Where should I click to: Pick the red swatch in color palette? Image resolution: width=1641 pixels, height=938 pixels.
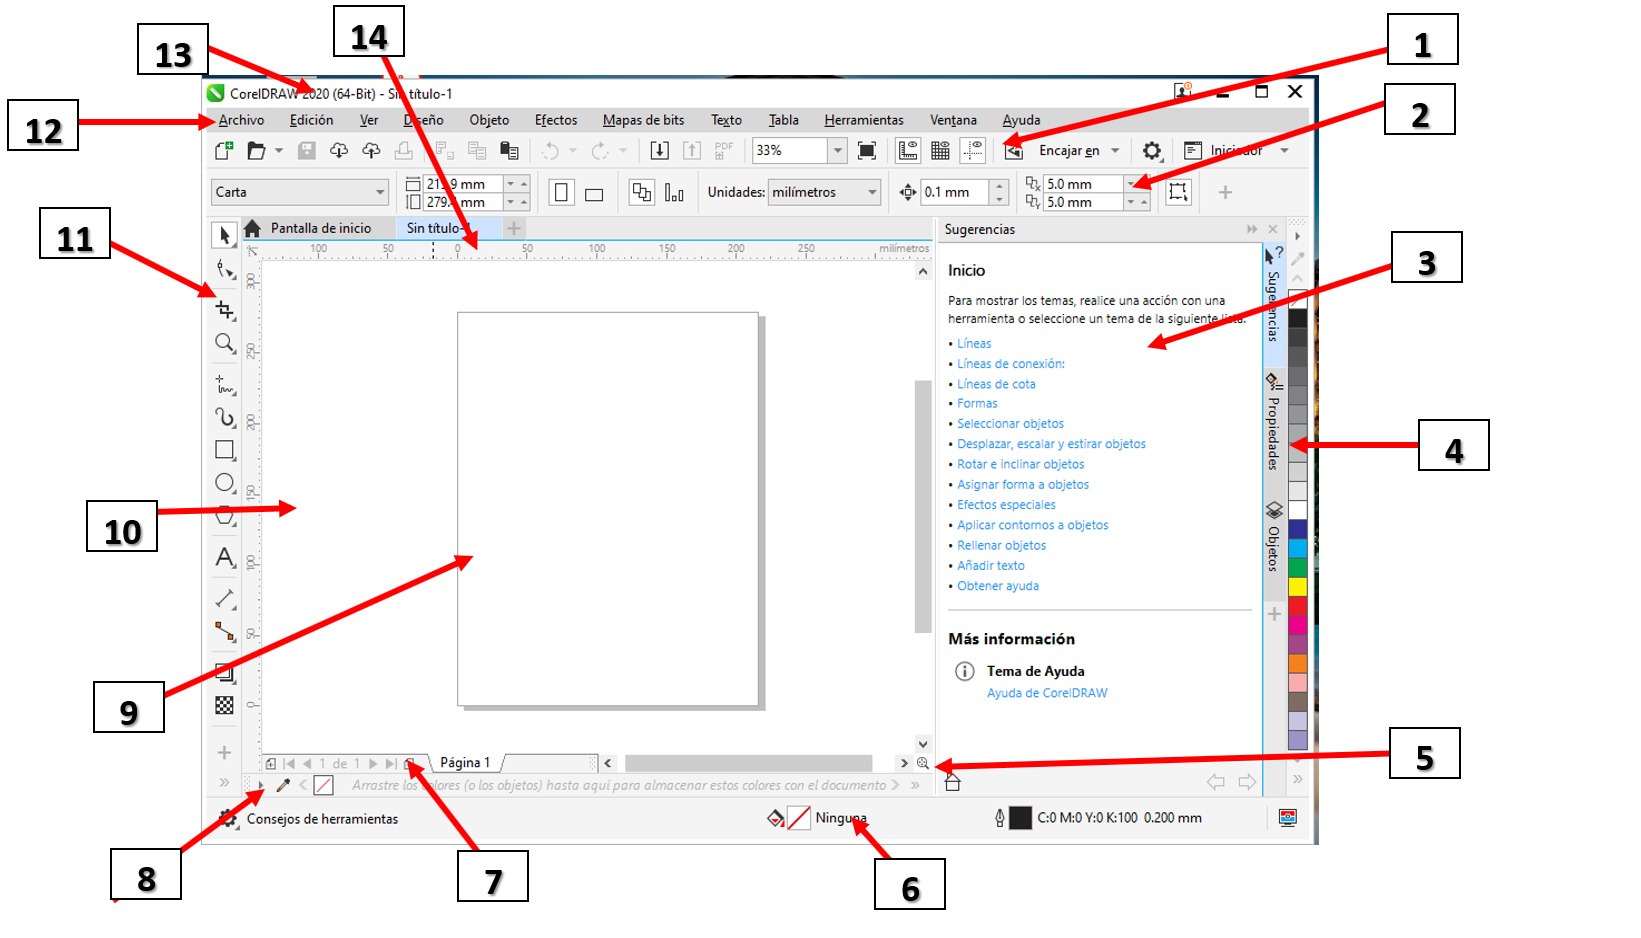(x=1297, y=605)
